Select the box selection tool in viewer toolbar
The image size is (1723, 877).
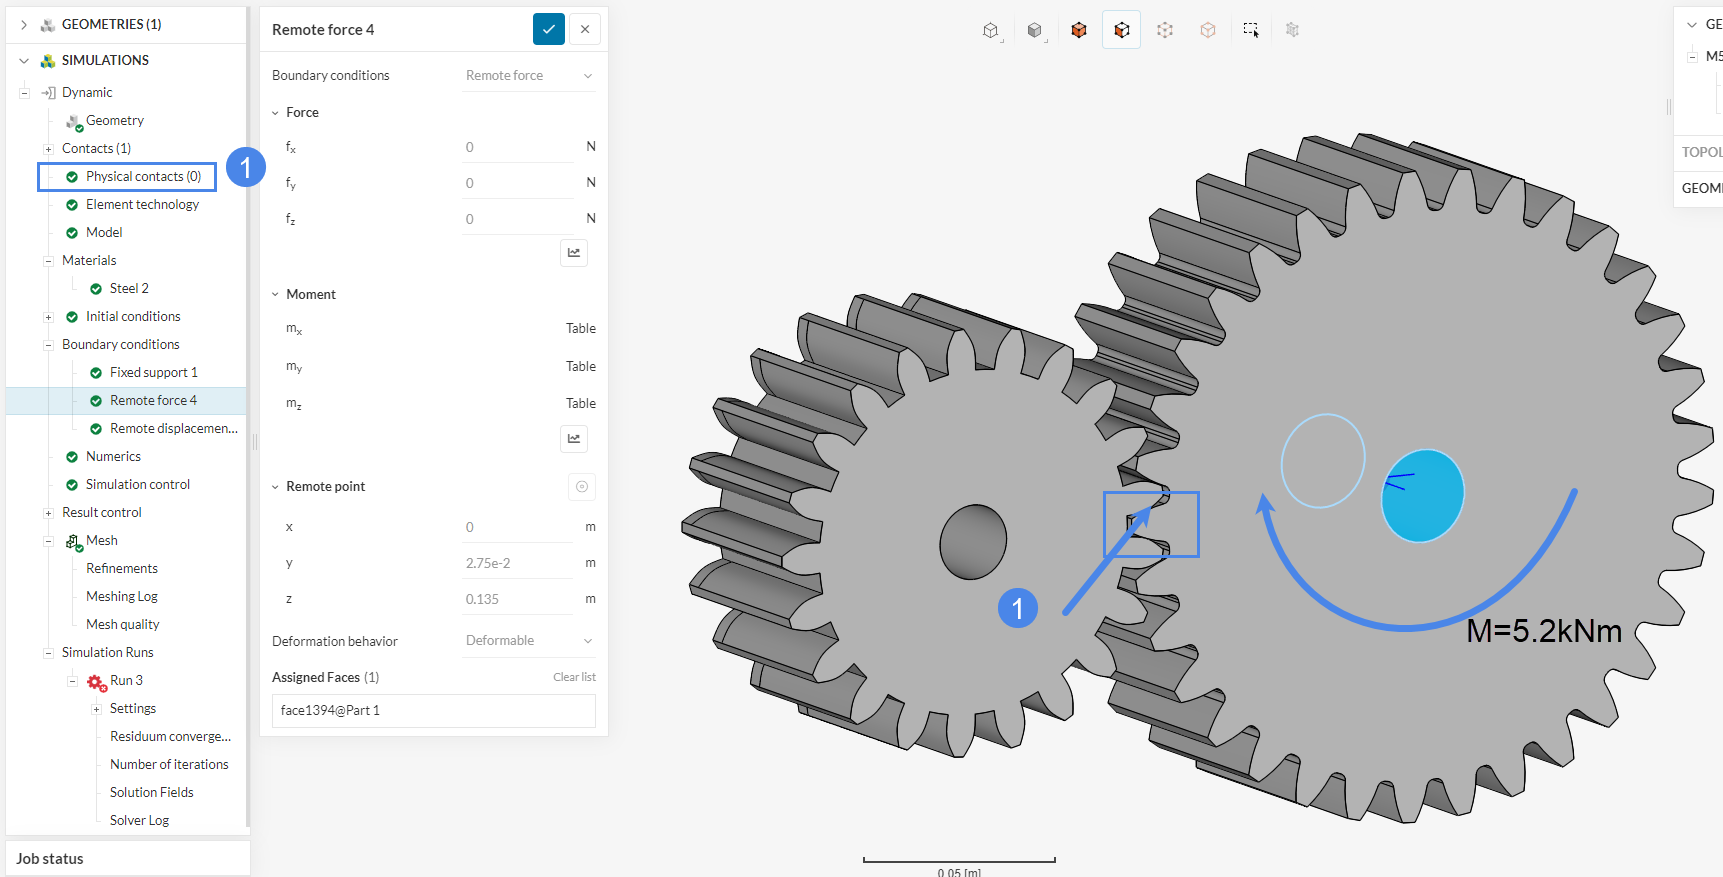(1250, 30)
